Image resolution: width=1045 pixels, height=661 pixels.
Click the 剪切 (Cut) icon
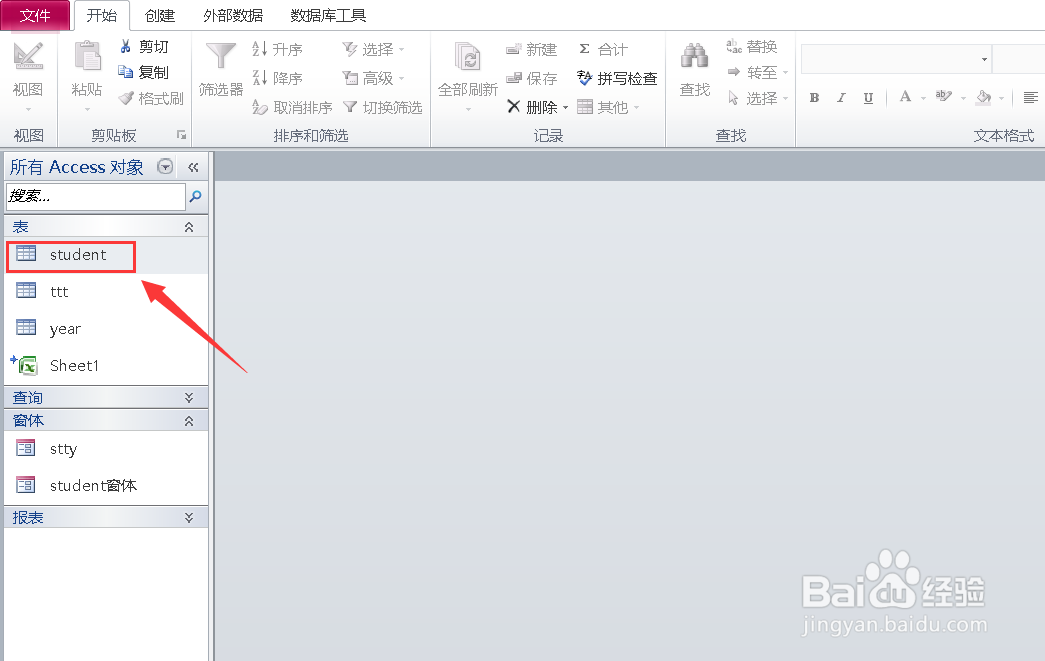[x=127, y=46]
